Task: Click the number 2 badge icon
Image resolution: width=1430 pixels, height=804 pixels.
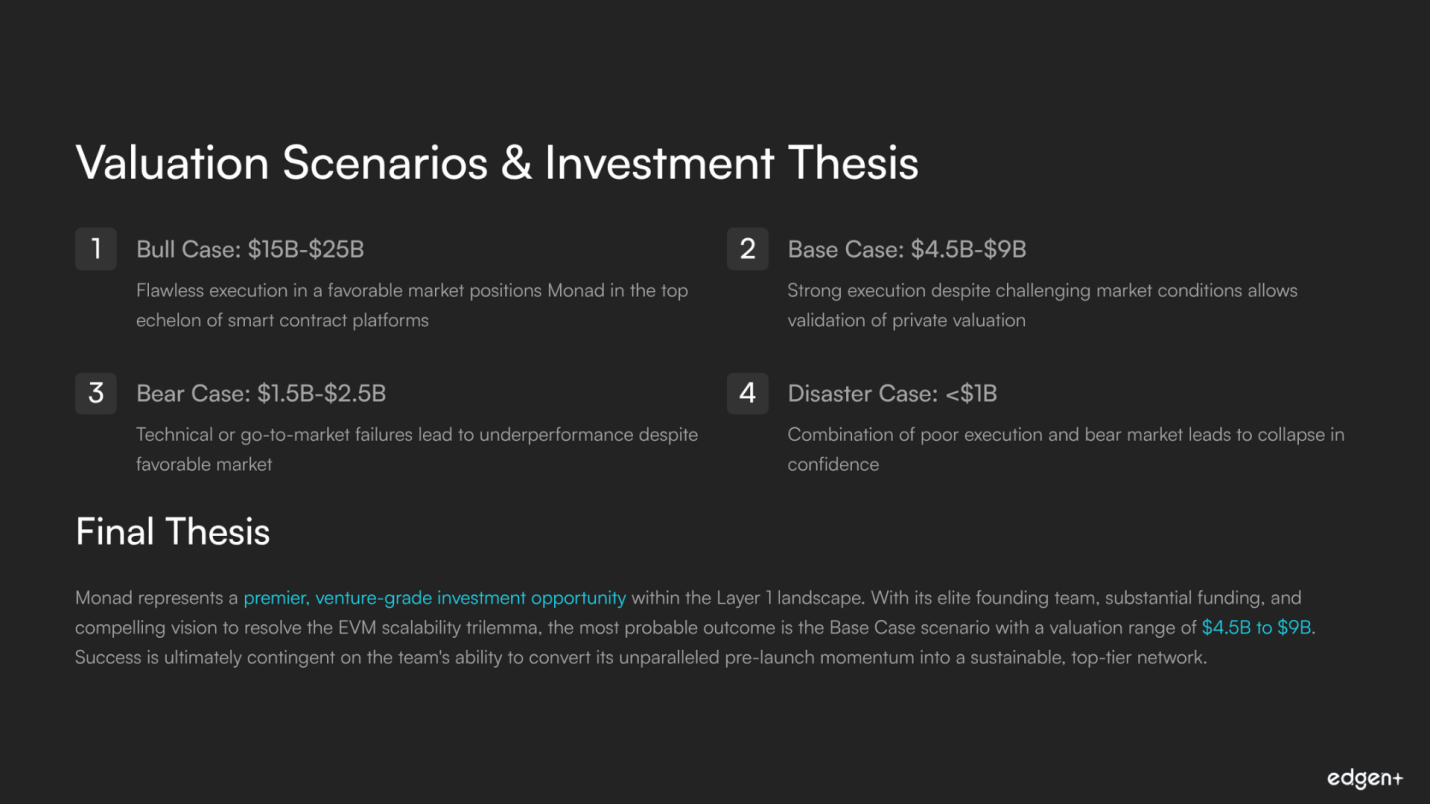Action: tap(747, 249)
